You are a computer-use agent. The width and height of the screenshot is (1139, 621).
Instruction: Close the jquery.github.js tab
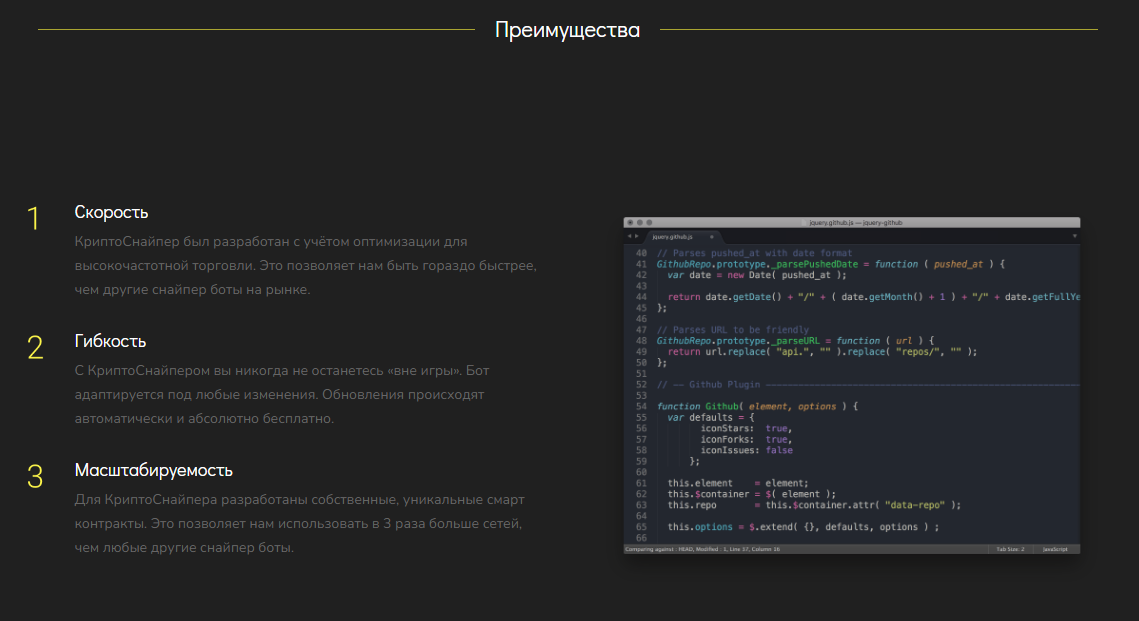[712, 236]
